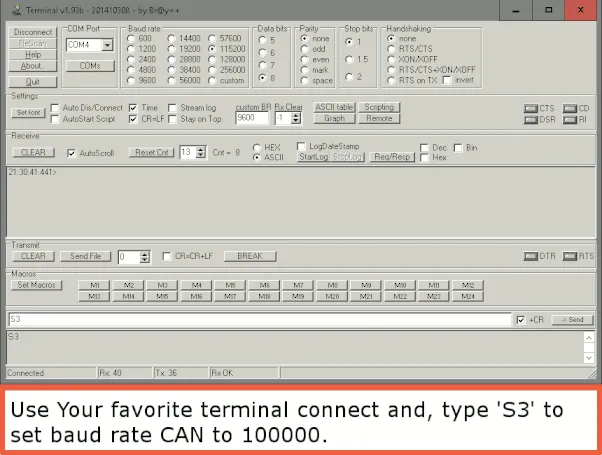Enable LogDateStamp checkbox
The width and height of the screenshot is (602, 455).
[x=301, y=146]
